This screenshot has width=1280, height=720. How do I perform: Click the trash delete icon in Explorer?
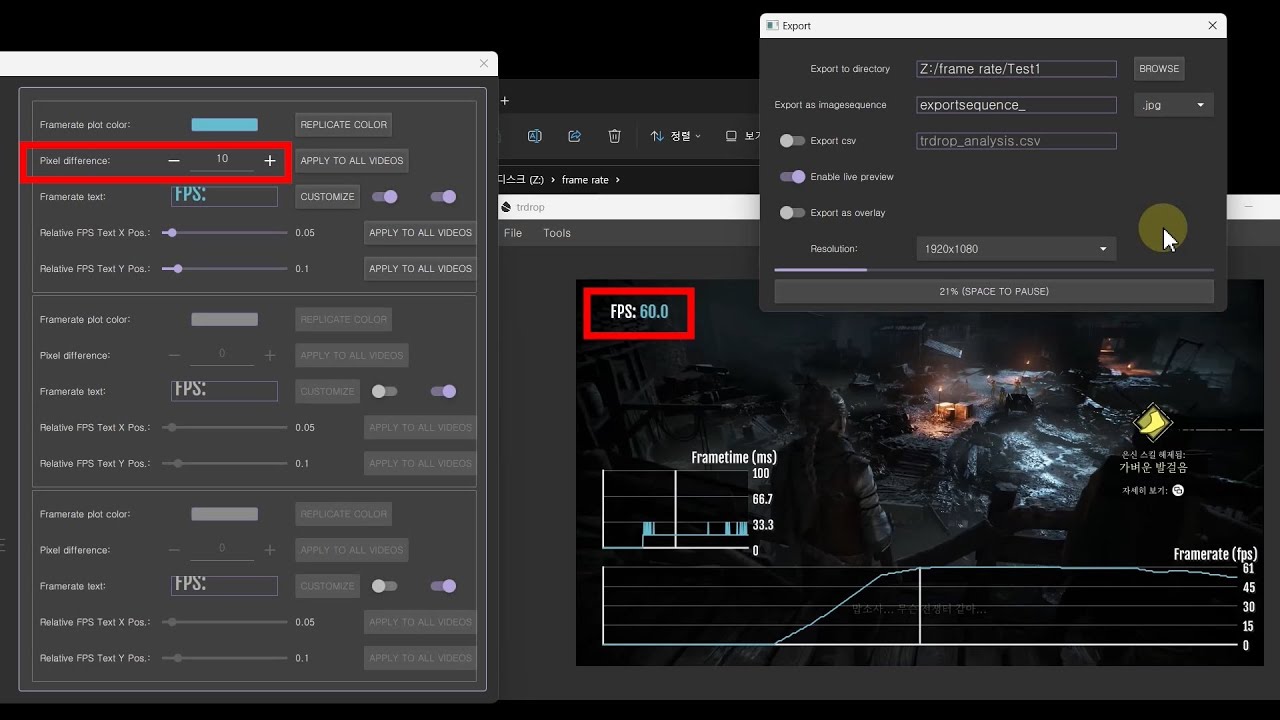pyautogui.click(x=615, y=136)
